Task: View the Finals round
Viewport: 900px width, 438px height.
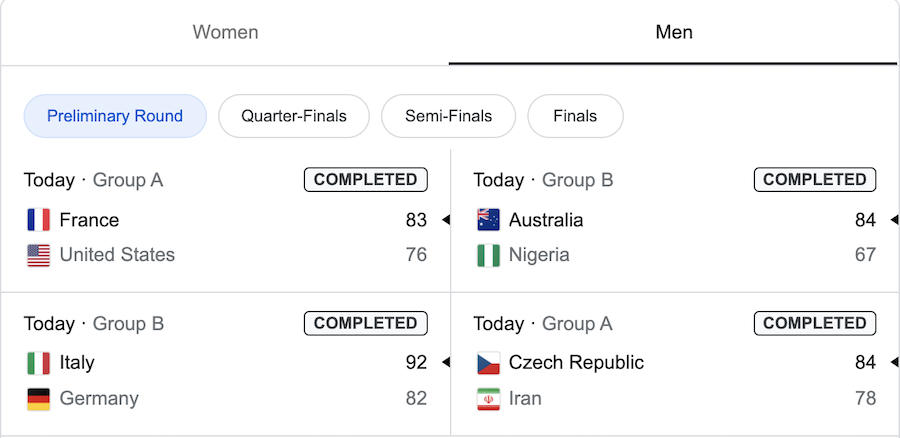Action: [x=575, y=116]
